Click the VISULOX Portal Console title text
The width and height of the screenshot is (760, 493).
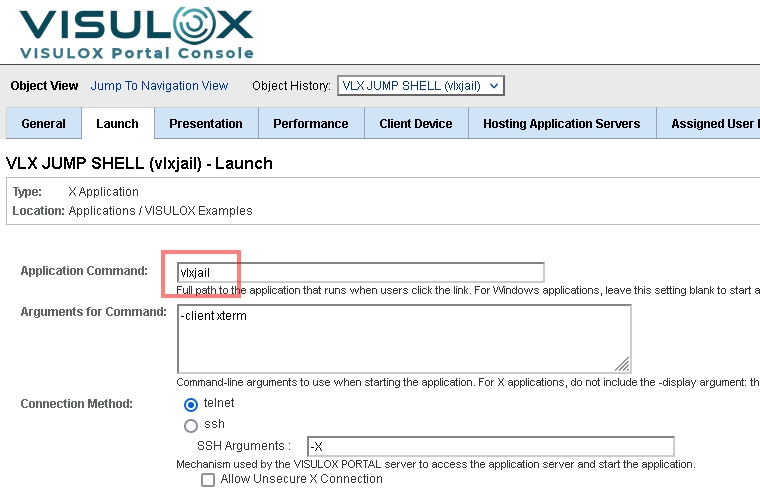[x=137, y=53]
